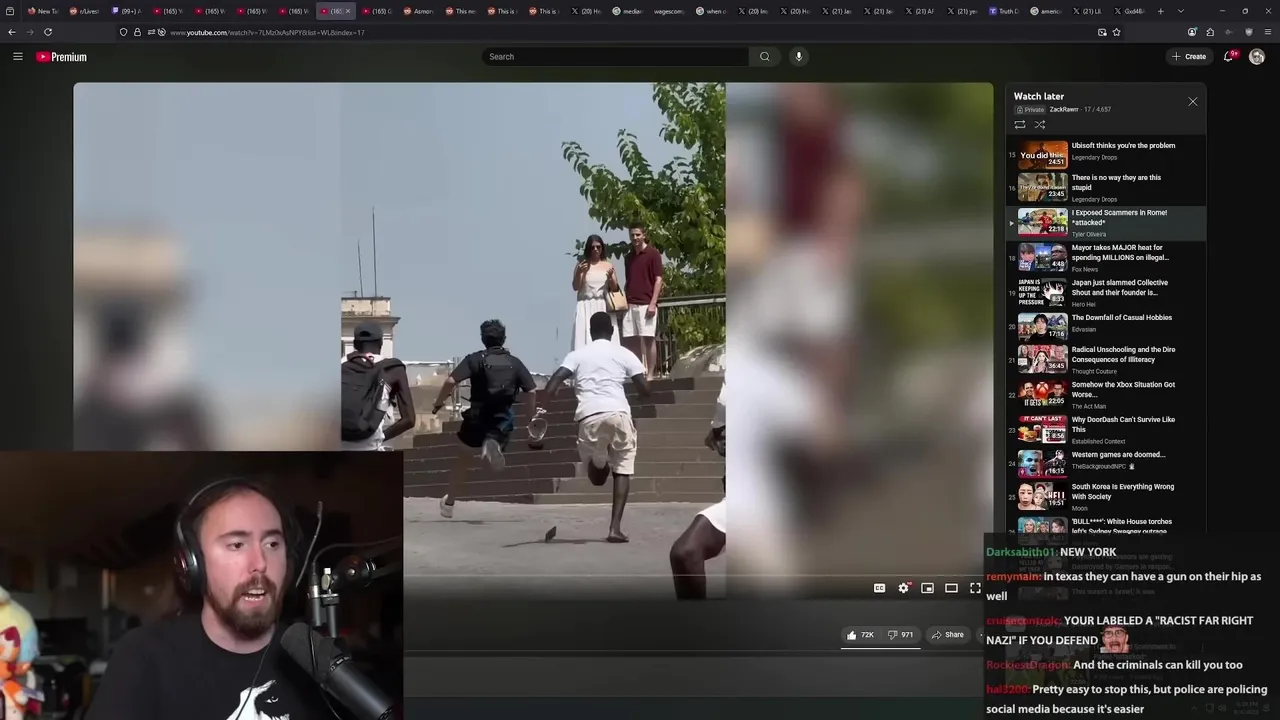The height and width of the screenshot is (720, 1280).
Task: Open the Firefox View tab overview icon
Action: pos(10,11)
